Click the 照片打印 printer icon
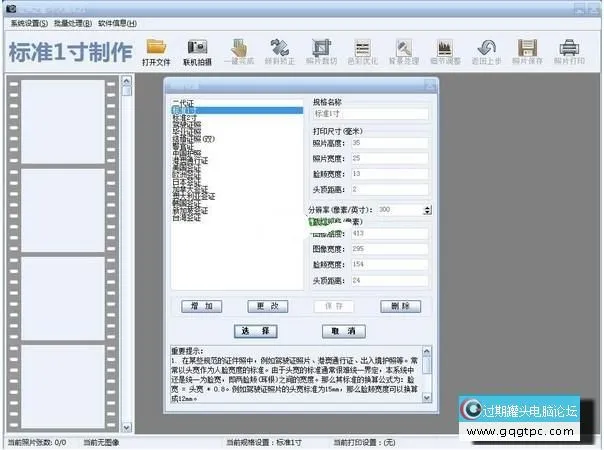604x450 pixels. (569, 52)
